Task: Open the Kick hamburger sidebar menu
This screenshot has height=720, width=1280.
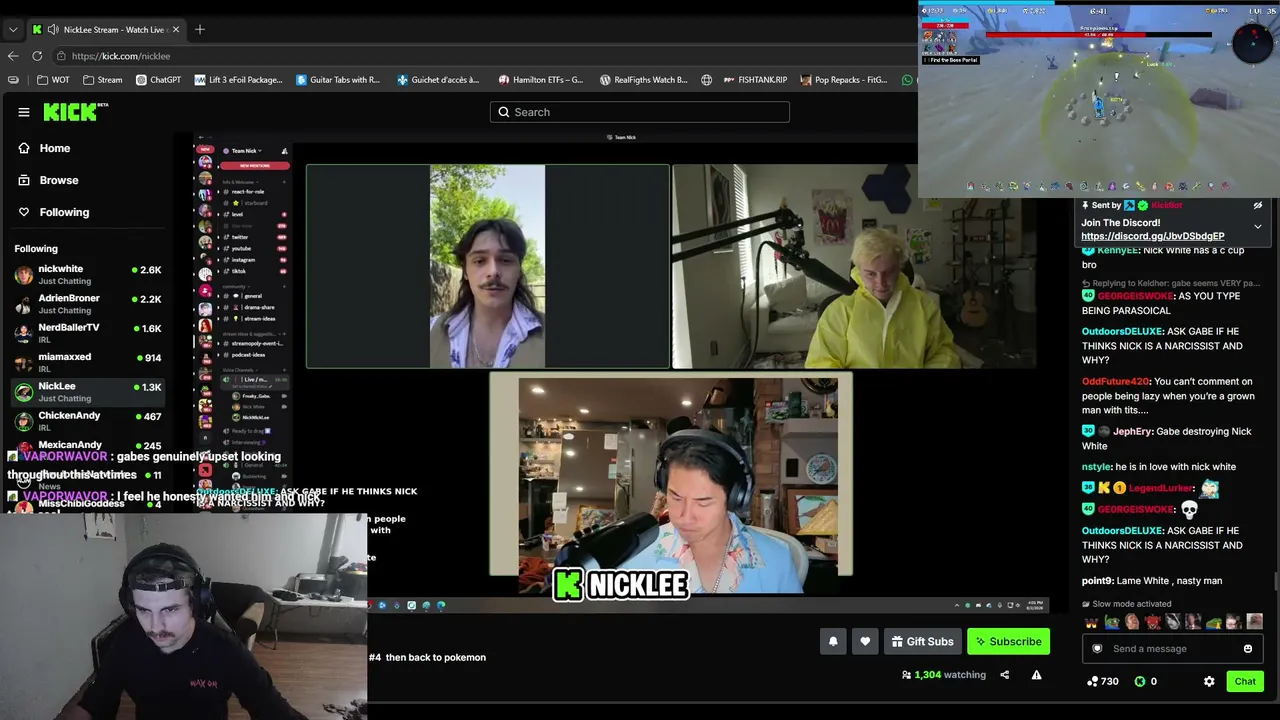Action: pyautogui.click(x=24, y=112)
